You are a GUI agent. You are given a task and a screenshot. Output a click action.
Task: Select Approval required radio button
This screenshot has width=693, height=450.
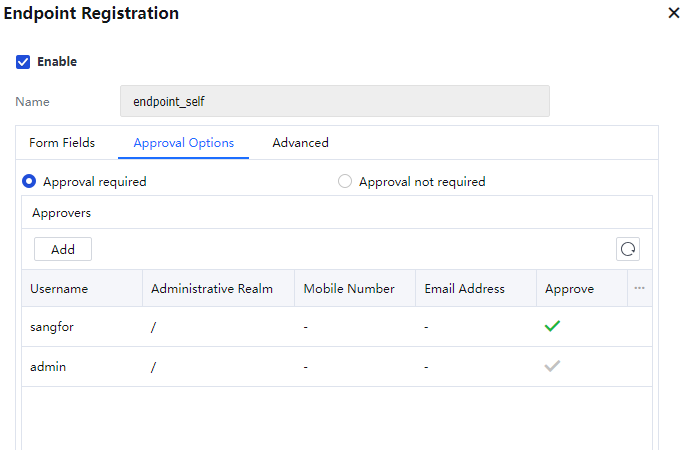coord(30,182)
